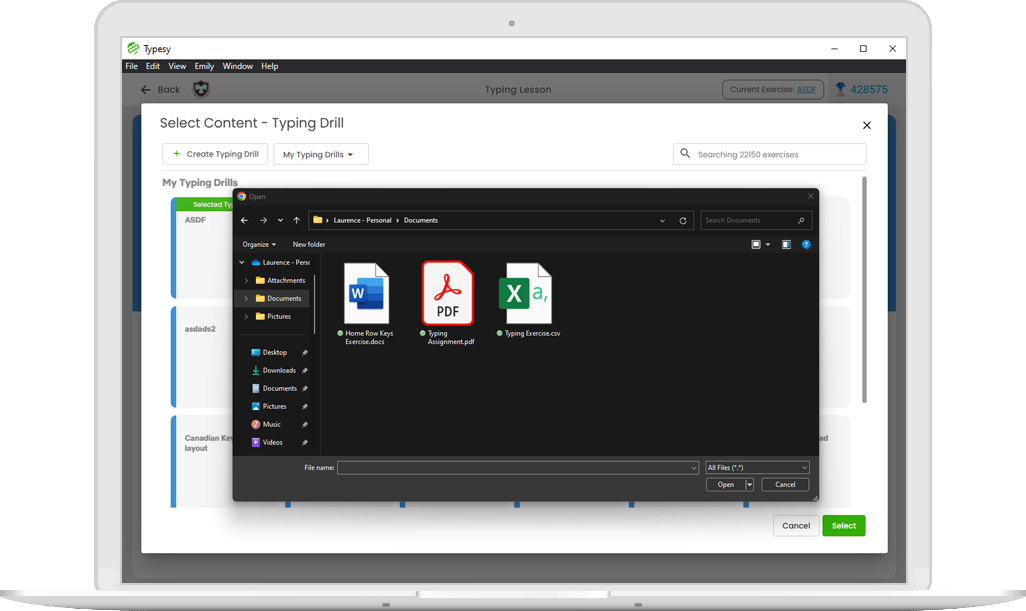The height and width of the screenshot is (611, 1026).
Task: Click Open in the file dialog
Action: 726,485
